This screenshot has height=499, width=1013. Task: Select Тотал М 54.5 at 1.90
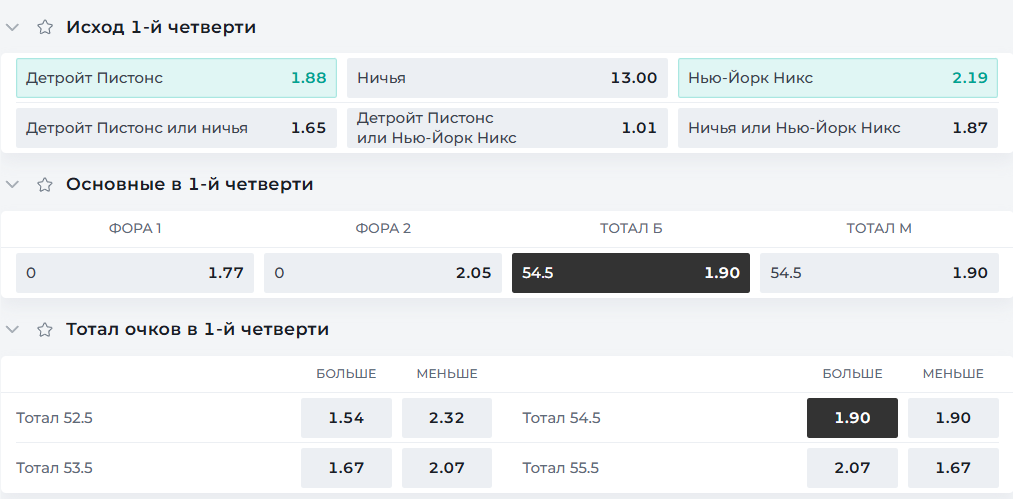[879, 273]
